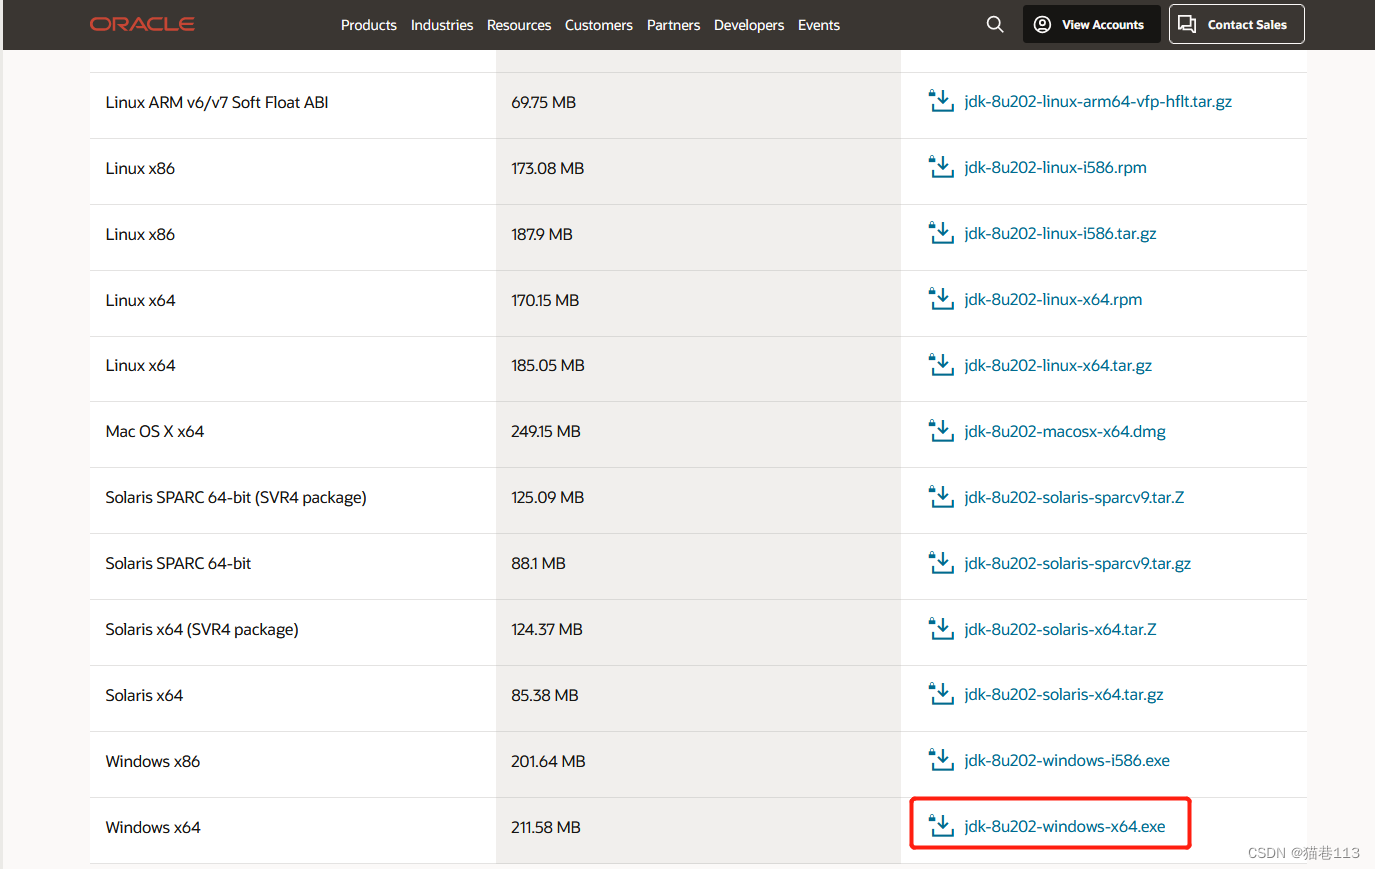Open the Developers menu

(x=749, y=25)
